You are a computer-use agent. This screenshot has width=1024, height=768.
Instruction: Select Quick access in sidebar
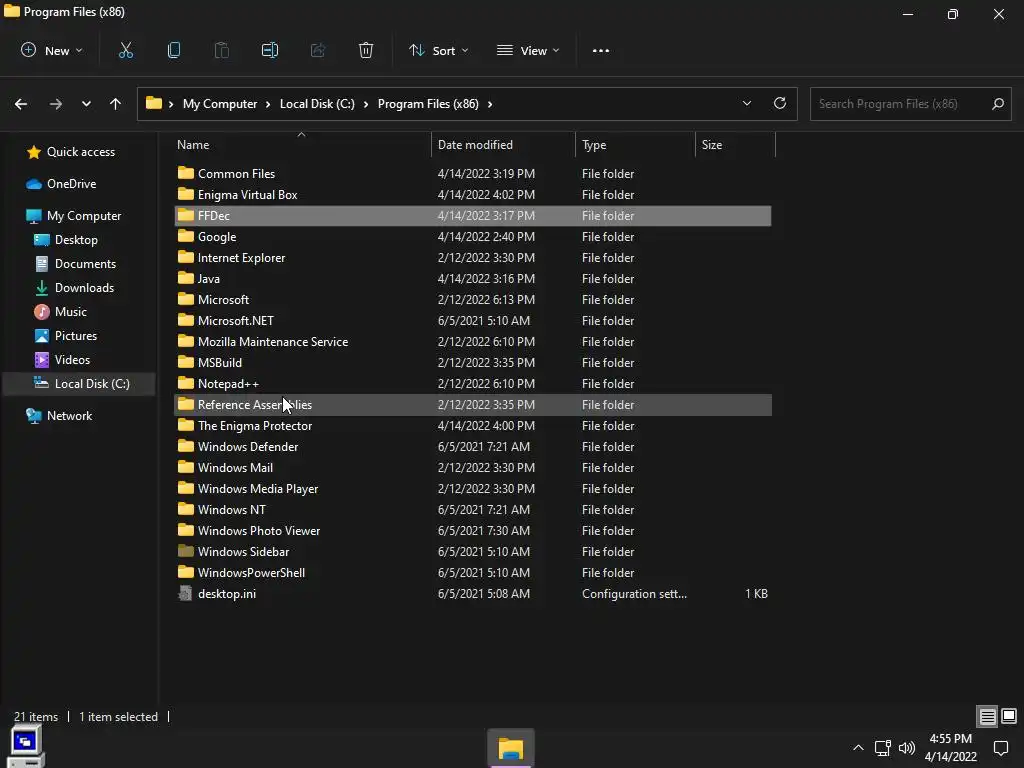(x=80, y=152)
